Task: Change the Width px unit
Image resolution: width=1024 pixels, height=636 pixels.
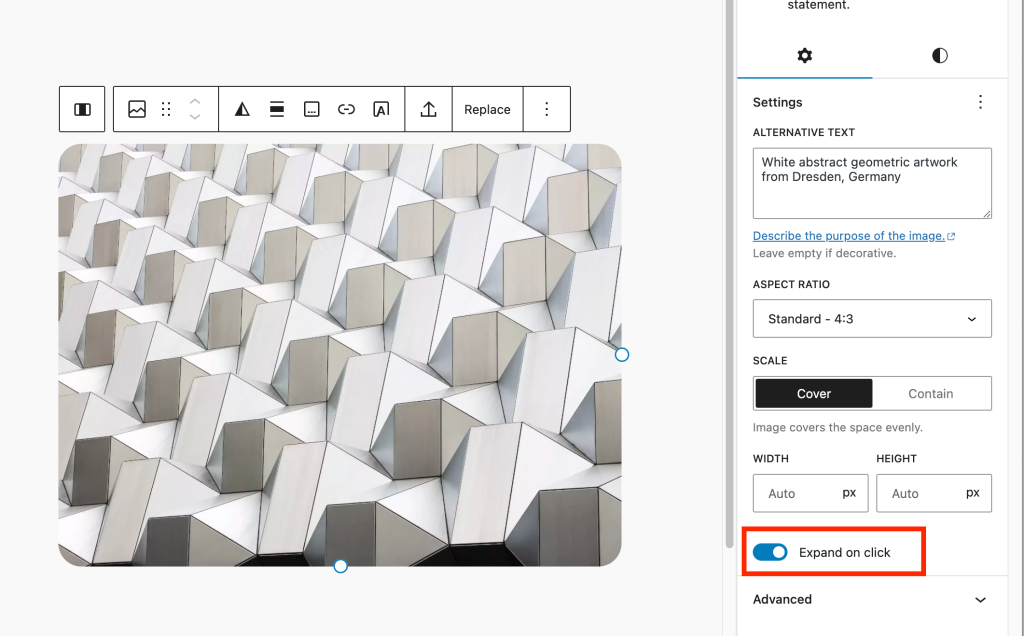Action: point(849,493)
